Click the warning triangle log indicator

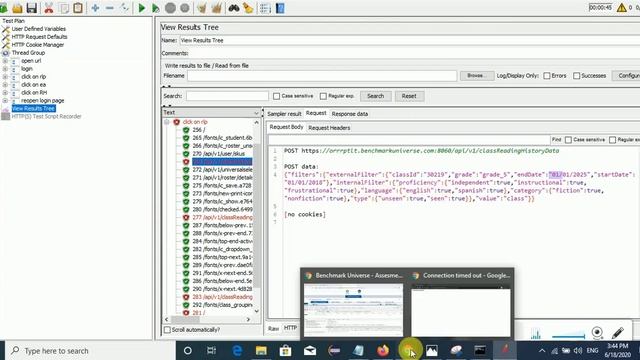(622, 7)
